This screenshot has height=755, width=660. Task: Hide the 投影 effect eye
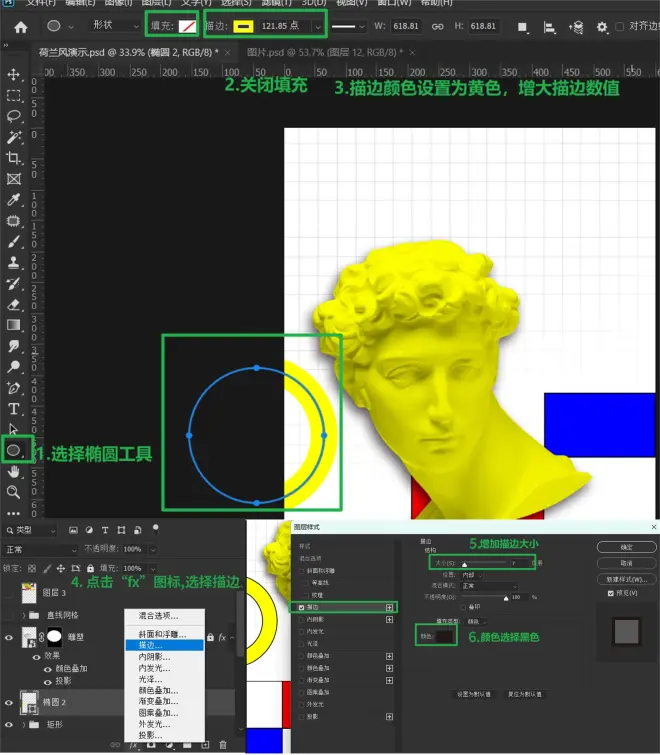coord(48,681)
